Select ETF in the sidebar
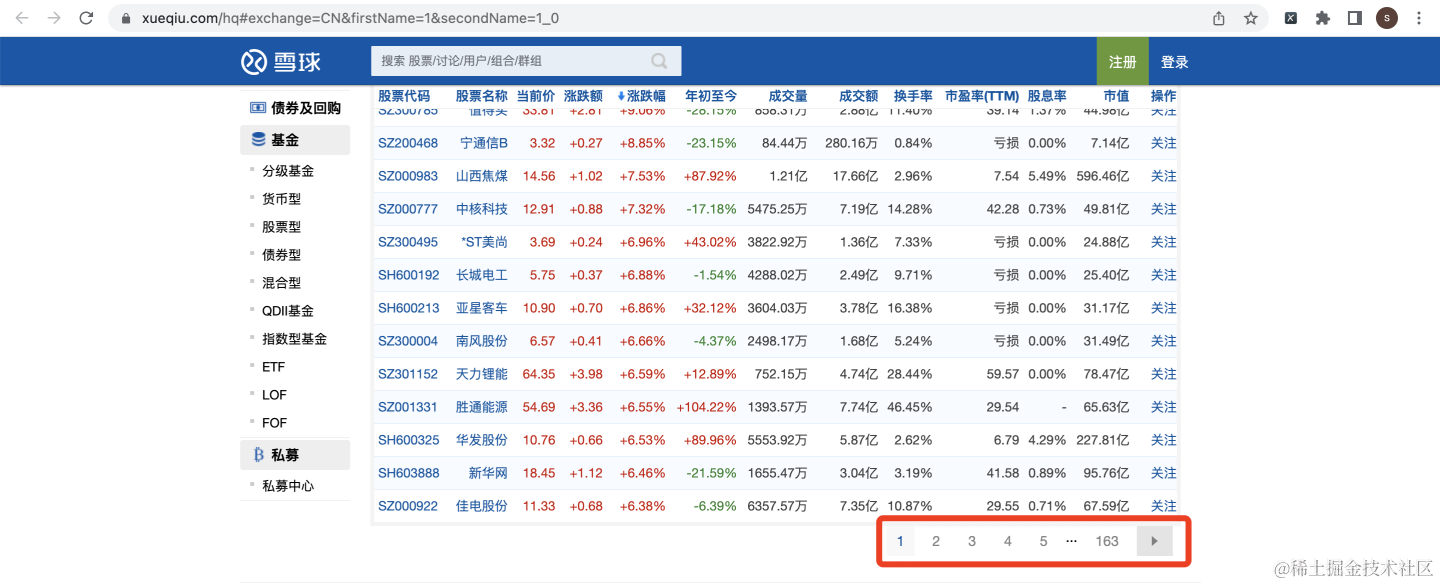1440x585 pixels. click(273, 367)
